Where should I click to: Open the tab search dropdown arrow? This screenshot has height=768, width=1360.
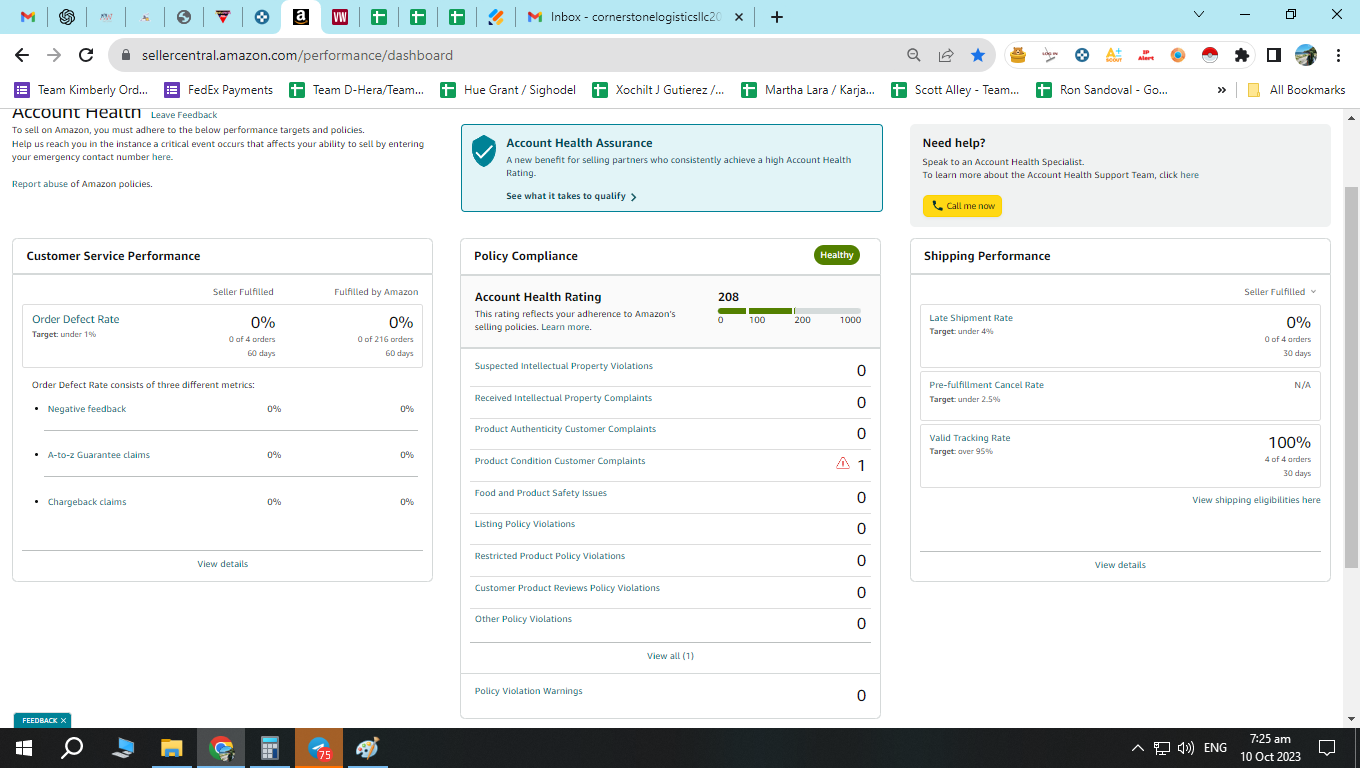pos(1200,15)
